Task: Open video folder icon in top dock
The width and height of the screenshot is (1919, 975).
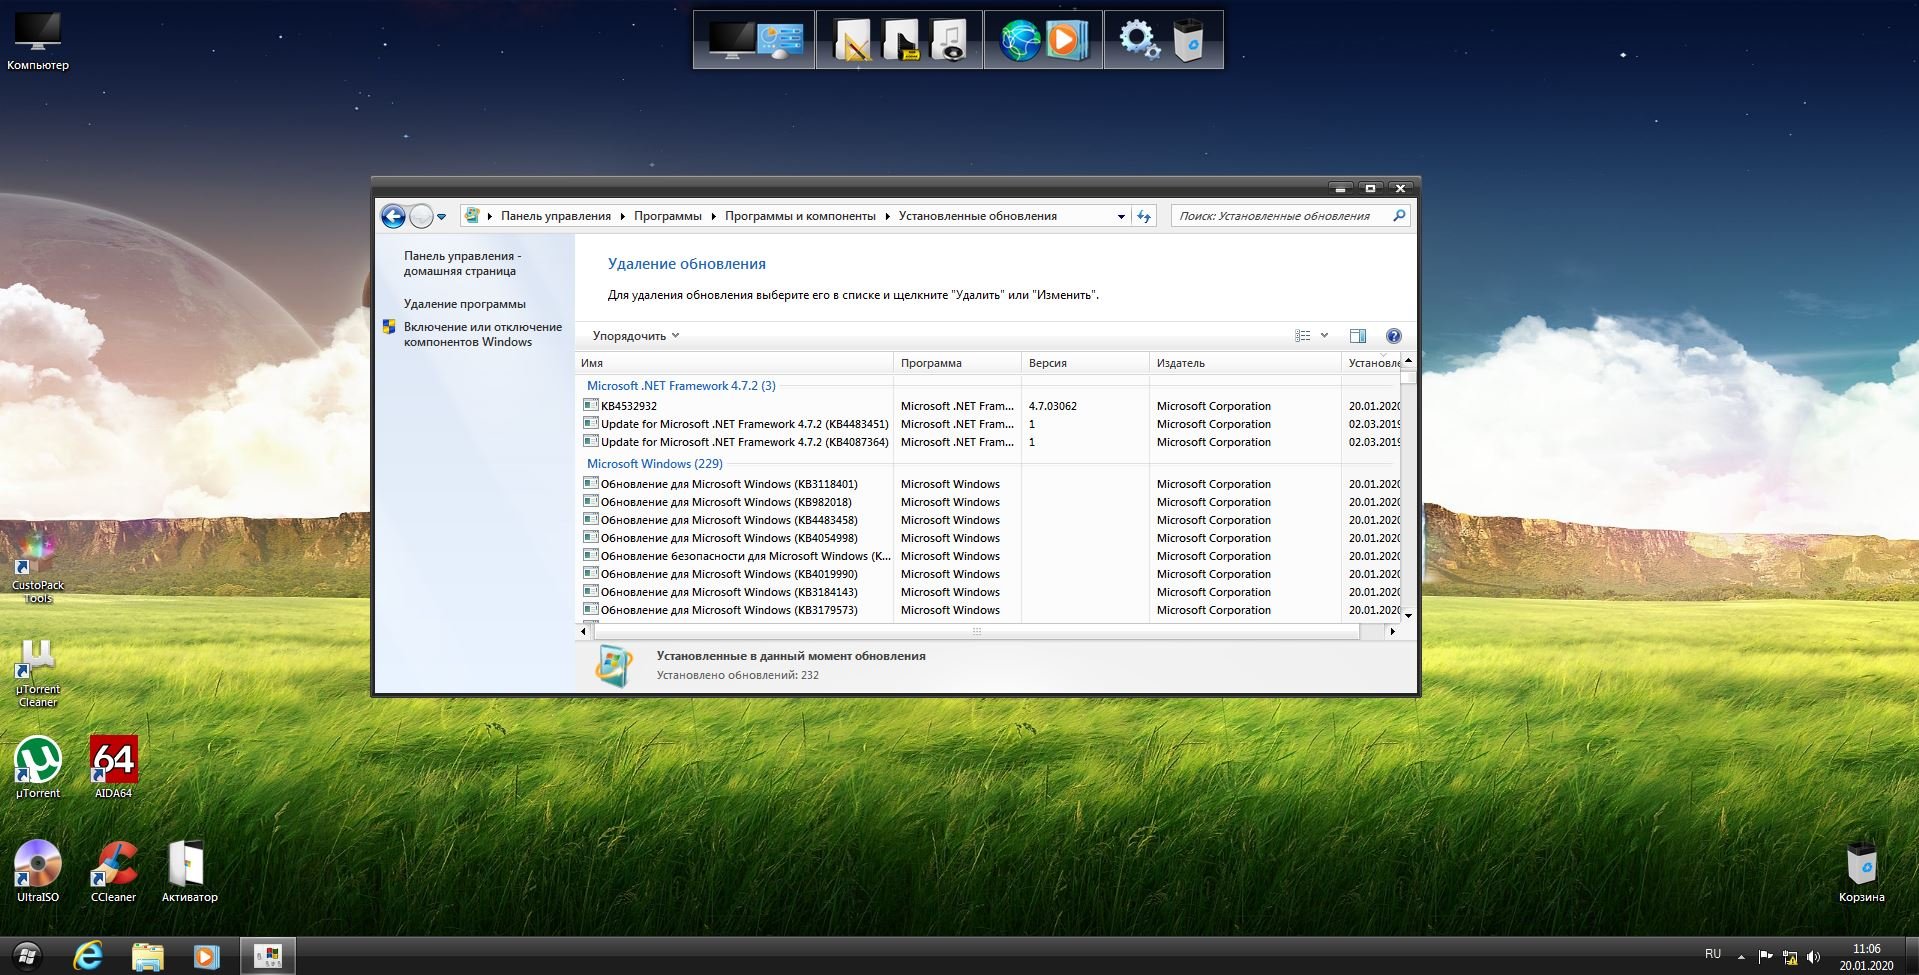Action: tap(901, 40)
